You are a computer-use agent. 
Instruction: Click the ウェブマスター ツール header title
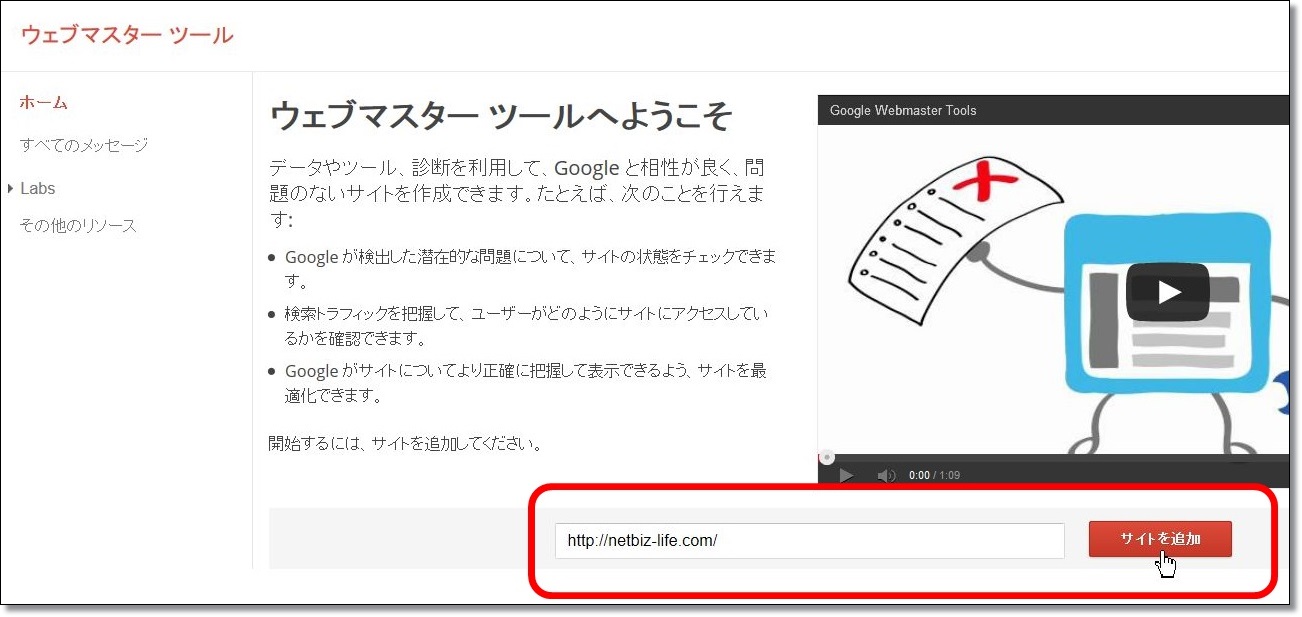pos(127,36)
